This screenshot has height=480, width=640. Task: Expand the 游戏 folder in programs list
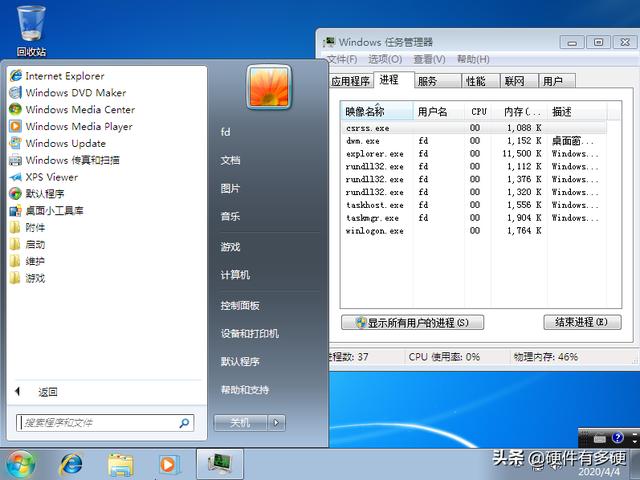27,278
